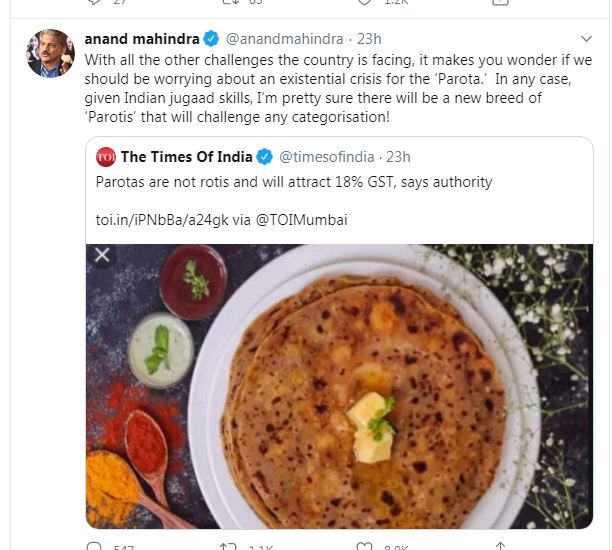Expand the tweet options chevron

pyautogui.click(x=586, y=39)
